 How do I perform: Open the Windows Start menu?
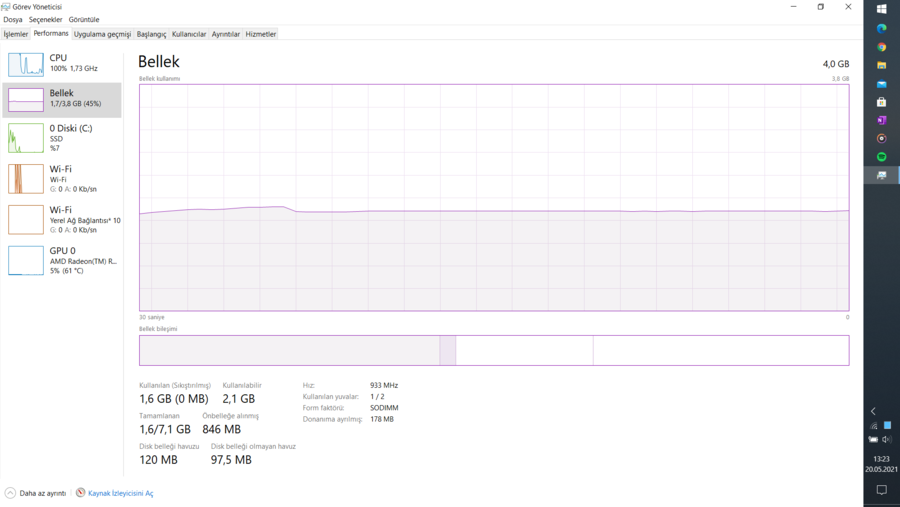[882, 9]
